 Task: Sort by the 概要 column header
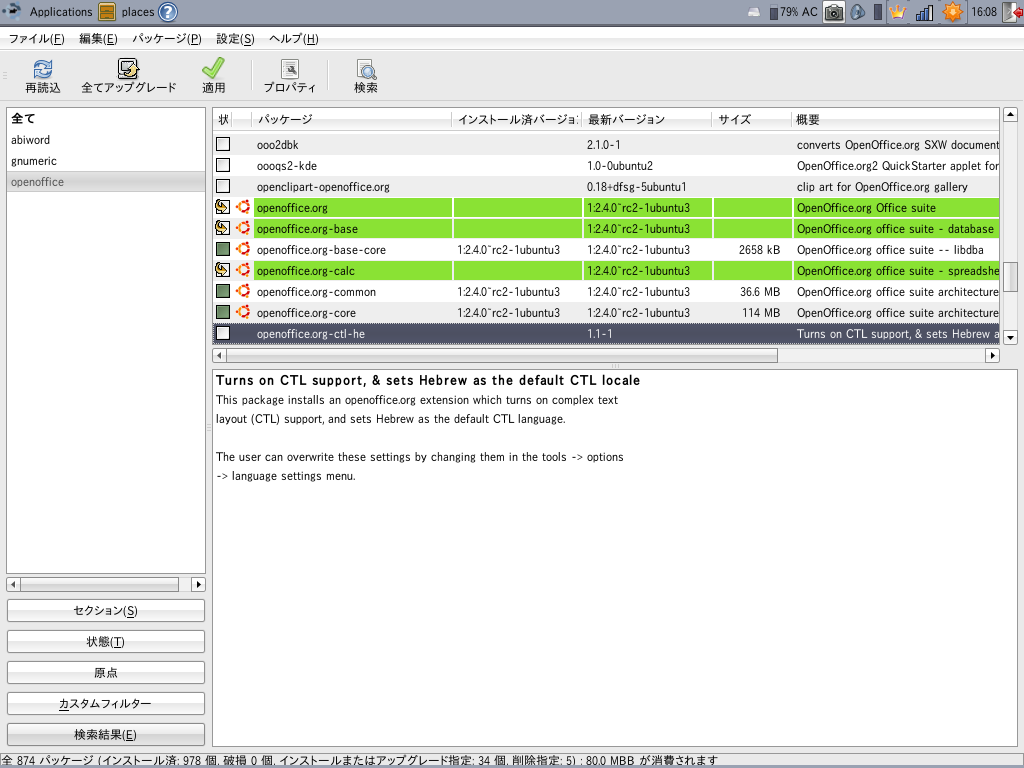[x=895, y=120]
